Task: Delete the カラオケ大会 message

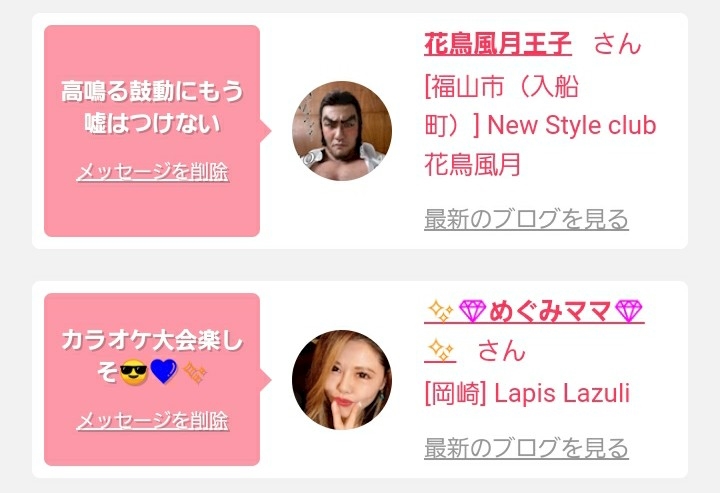Action: coord(152,420)
